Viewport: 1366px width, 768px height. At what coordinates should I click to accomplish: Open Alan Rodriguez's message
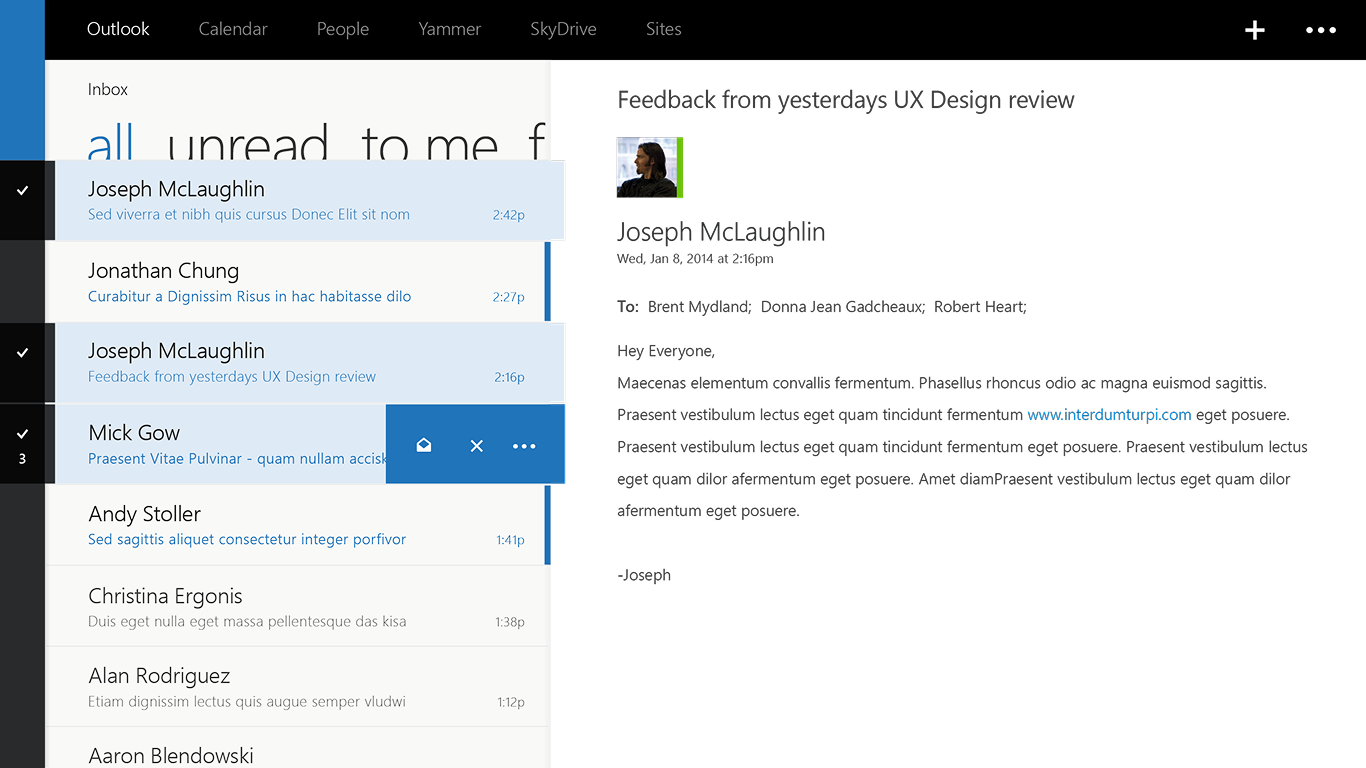tap(298, 687)
